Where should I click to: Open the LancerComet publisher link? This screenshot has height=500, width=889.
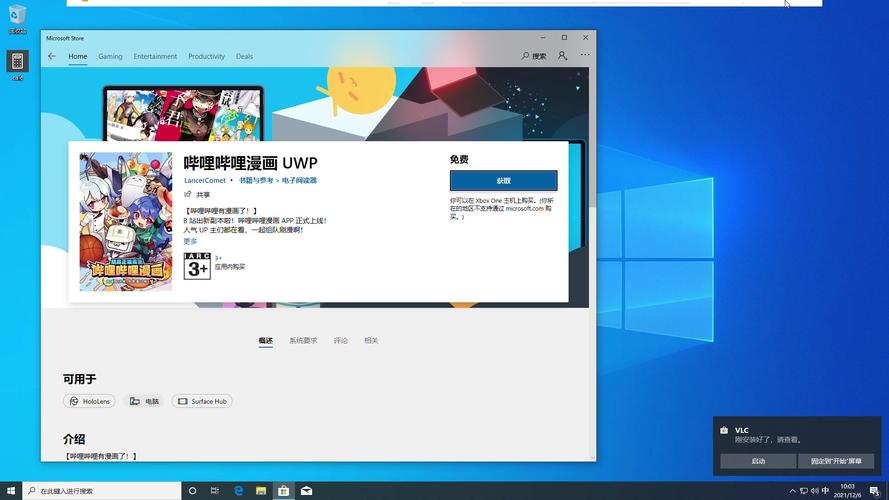[205, 180]
